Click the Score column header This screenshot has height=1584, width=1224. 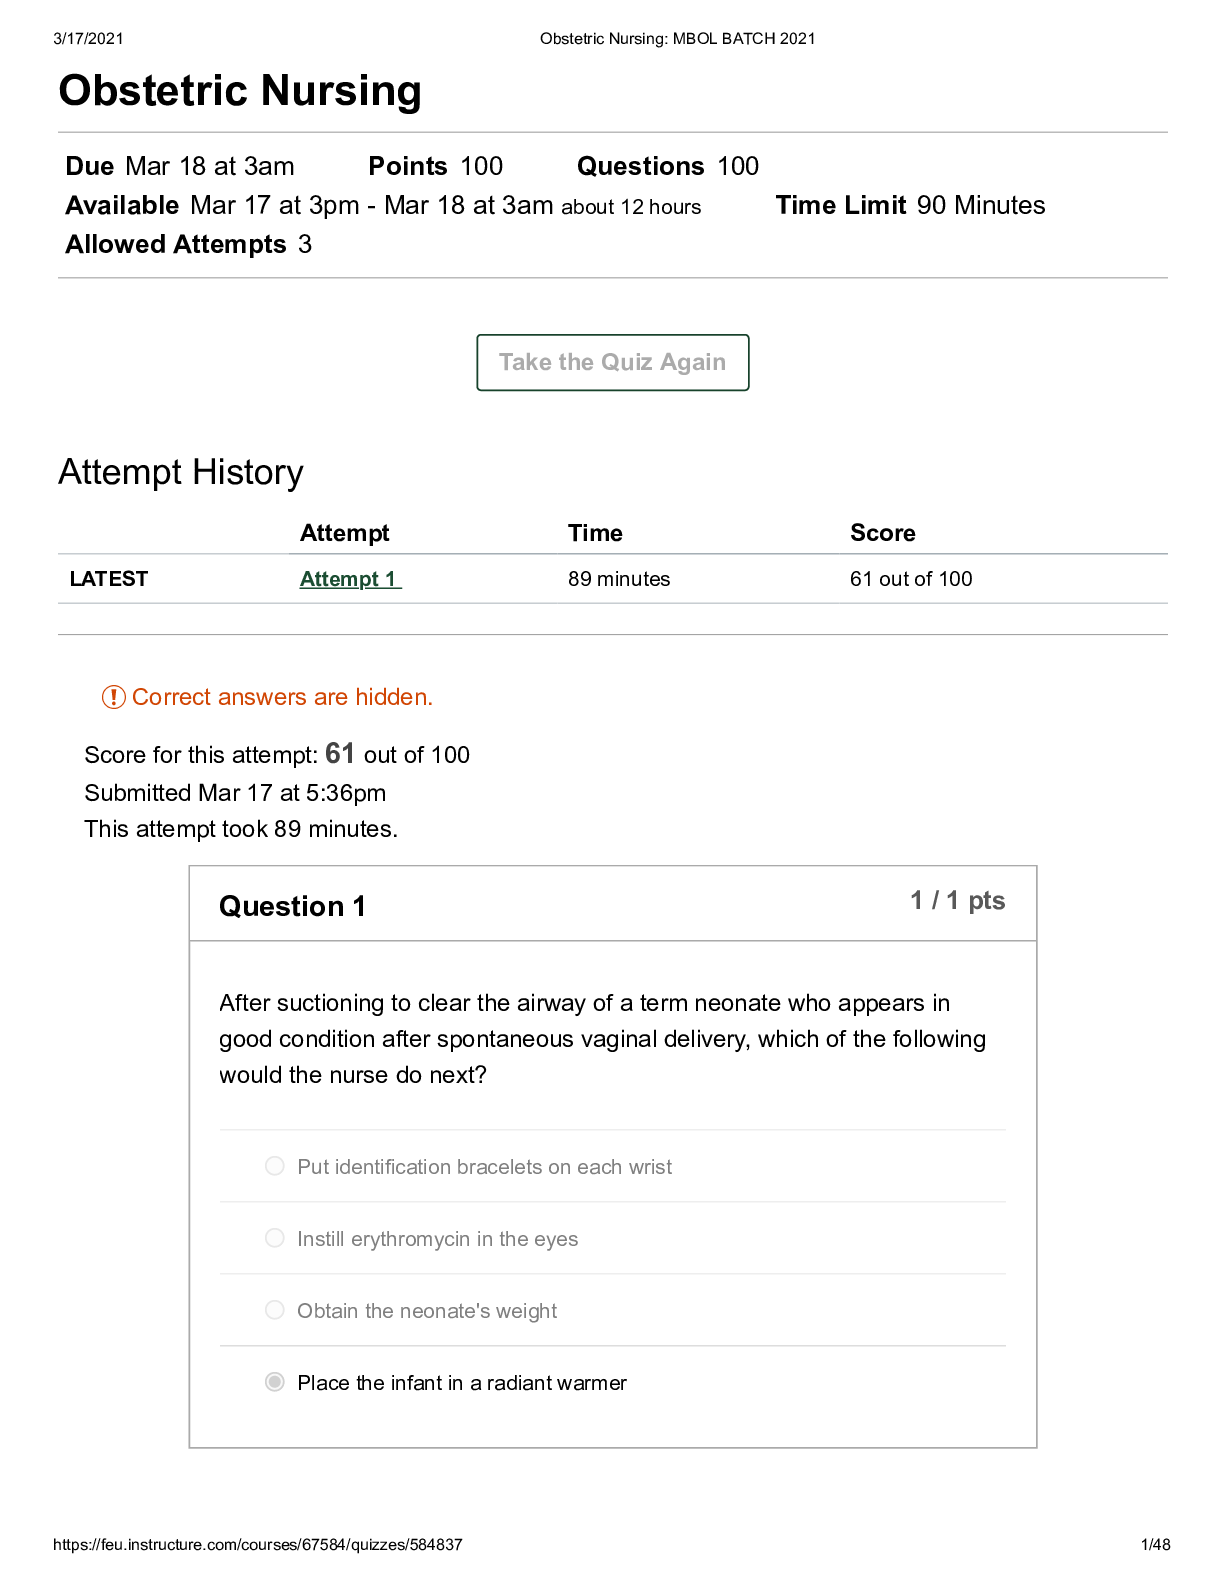pos(883,533)
